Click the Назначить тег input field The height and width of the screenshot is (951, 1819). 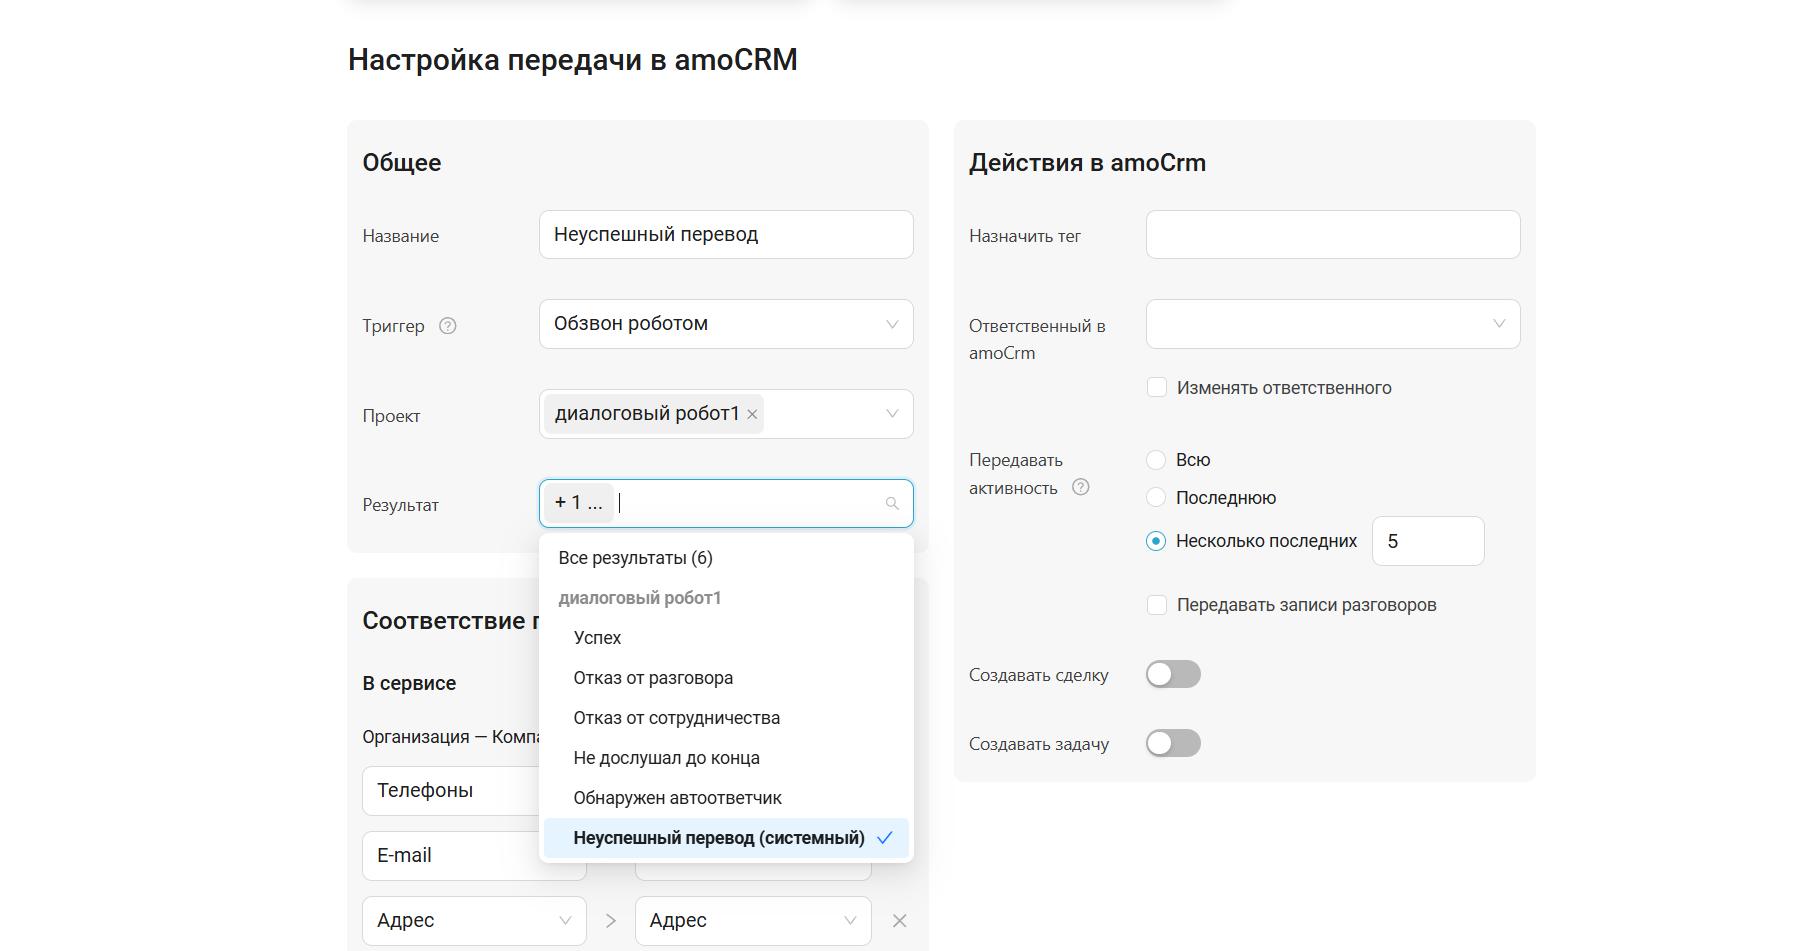(1332, 235)
